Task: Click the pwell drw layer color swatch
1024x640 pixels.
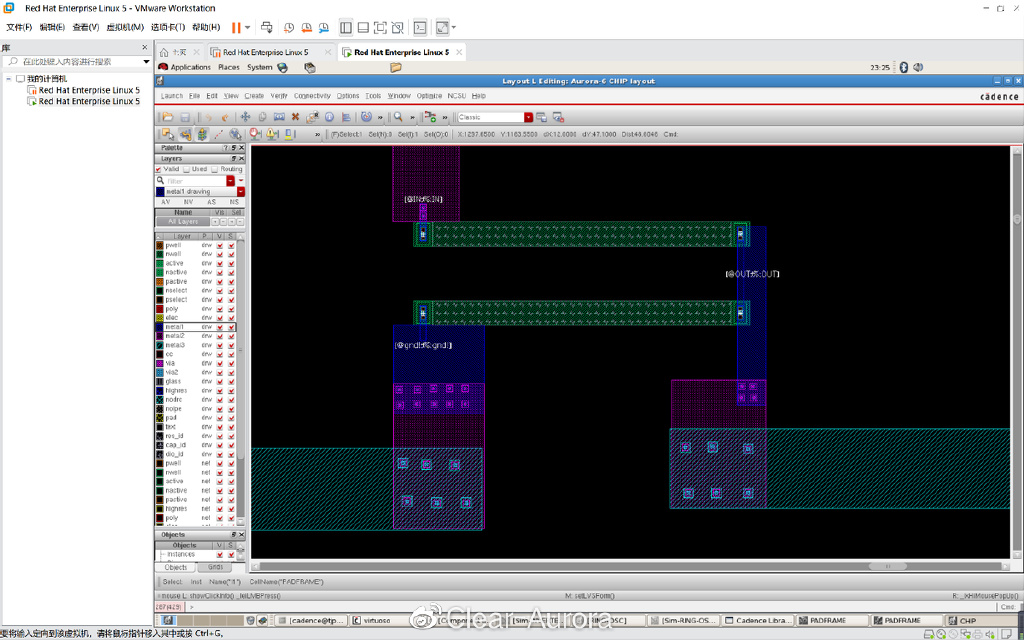Action: [159, 246]
